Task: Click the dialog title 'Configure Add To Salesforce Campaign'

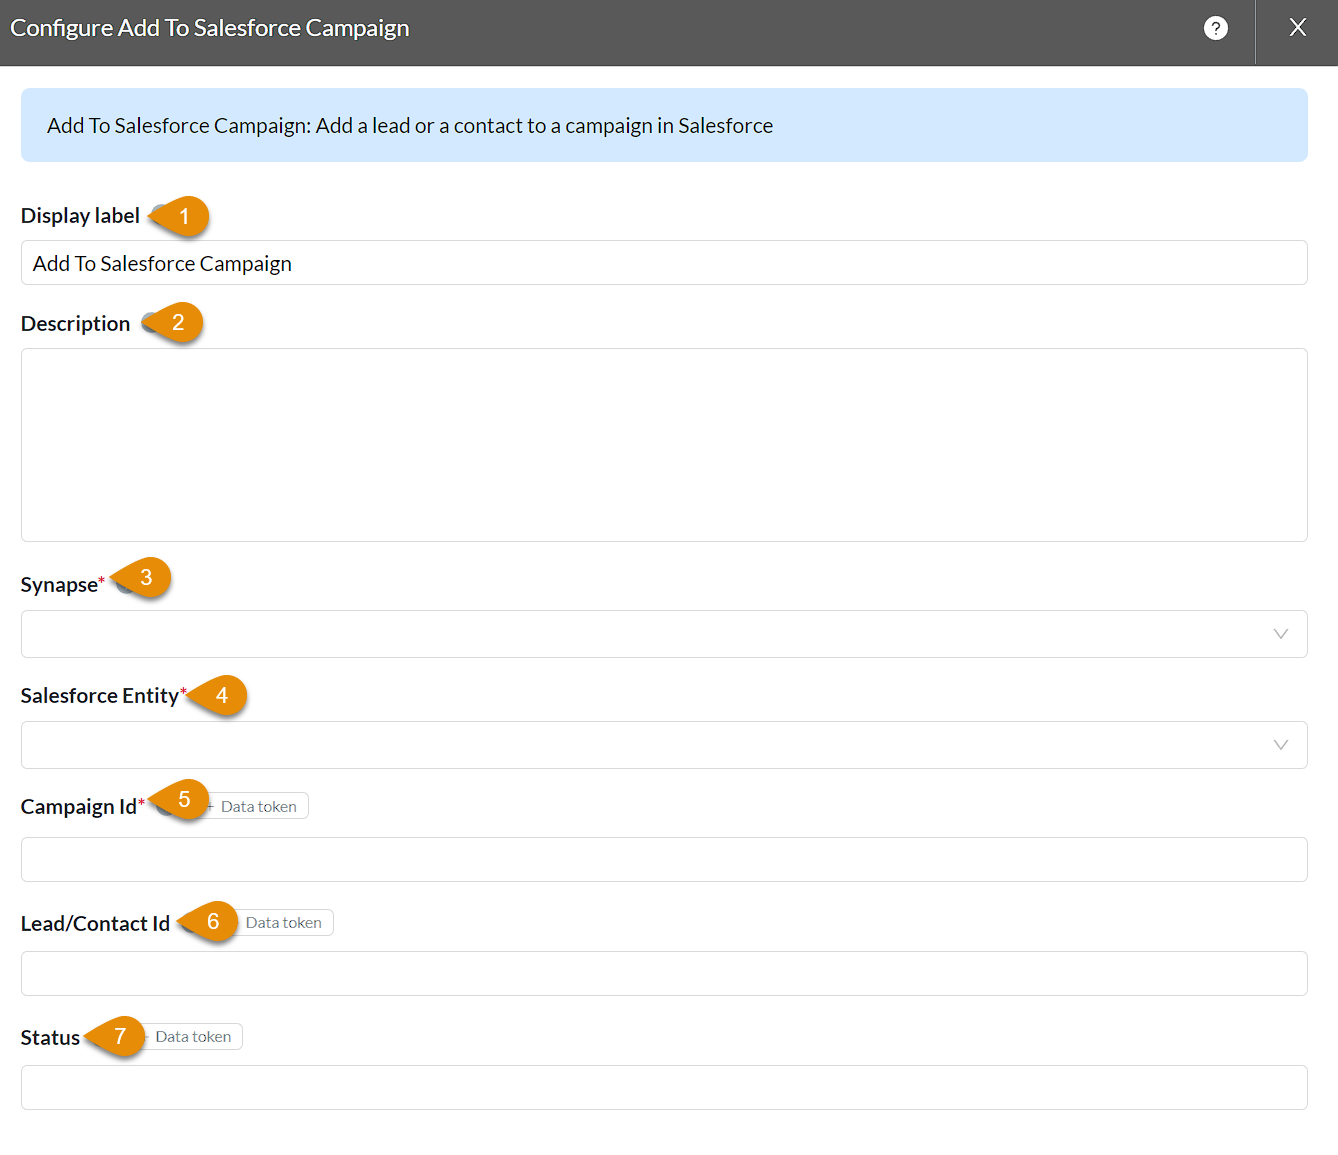Action: (210, 28)
